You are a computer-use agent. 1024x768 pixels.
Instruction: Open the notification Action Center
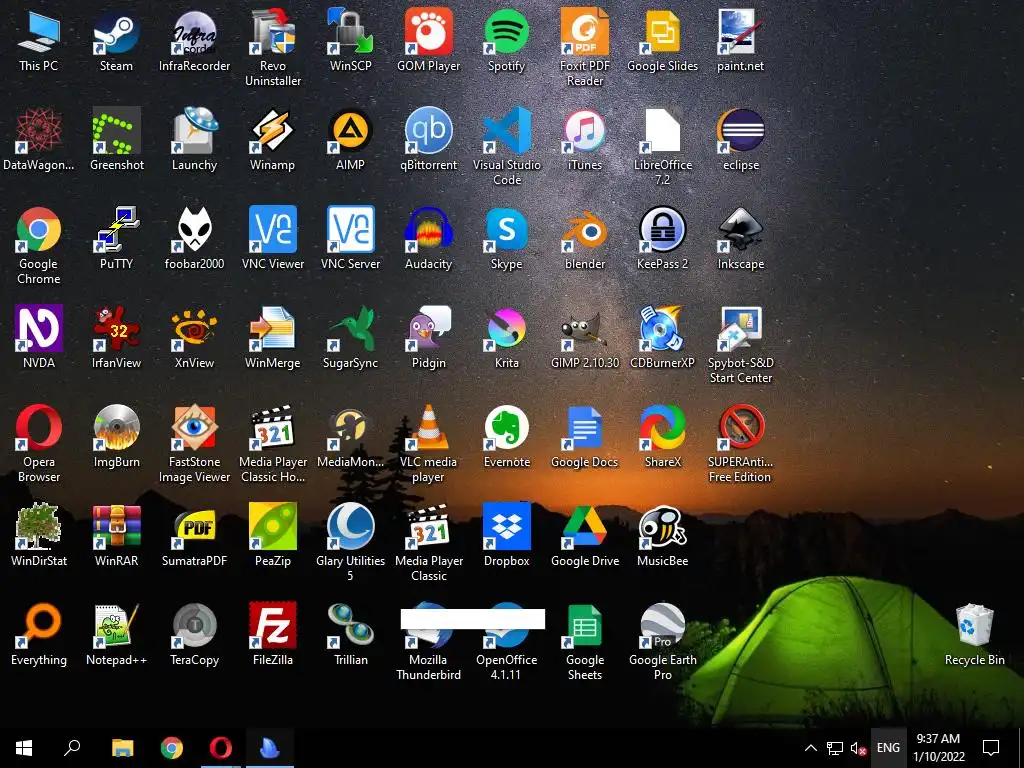(x=991, y=747)
